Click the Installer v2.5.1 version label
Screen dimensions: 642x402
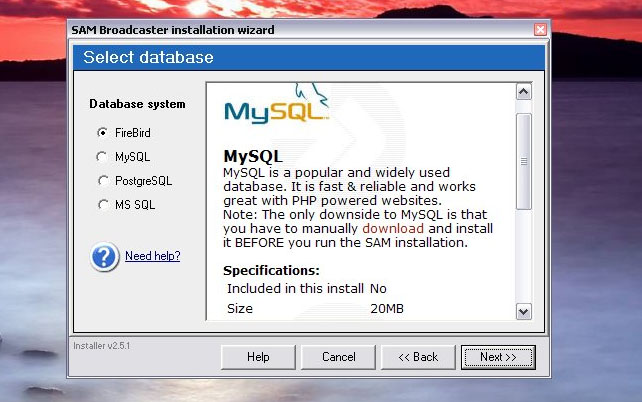102,346
